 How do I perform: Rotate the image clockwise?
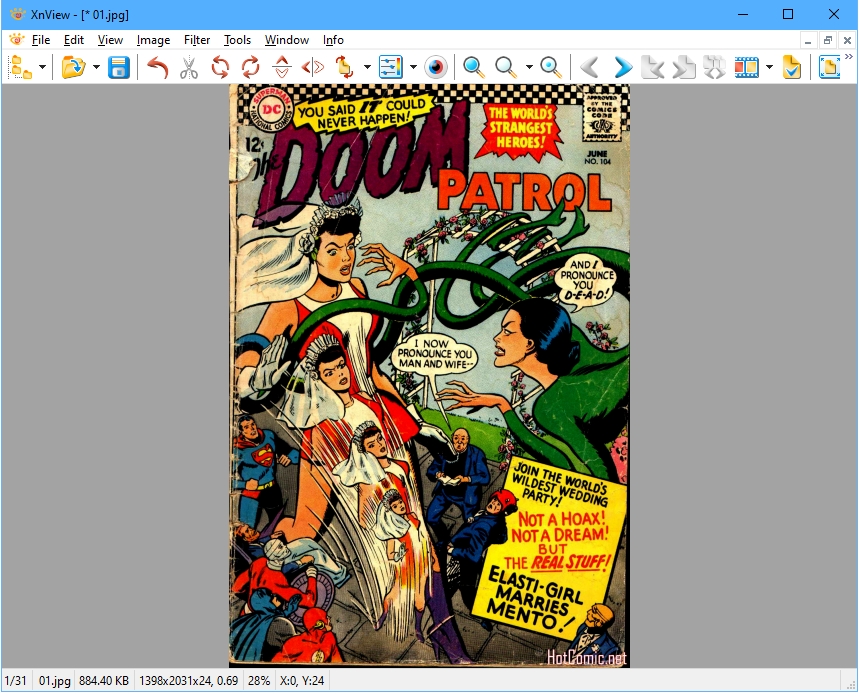click(x=251, y=67)
